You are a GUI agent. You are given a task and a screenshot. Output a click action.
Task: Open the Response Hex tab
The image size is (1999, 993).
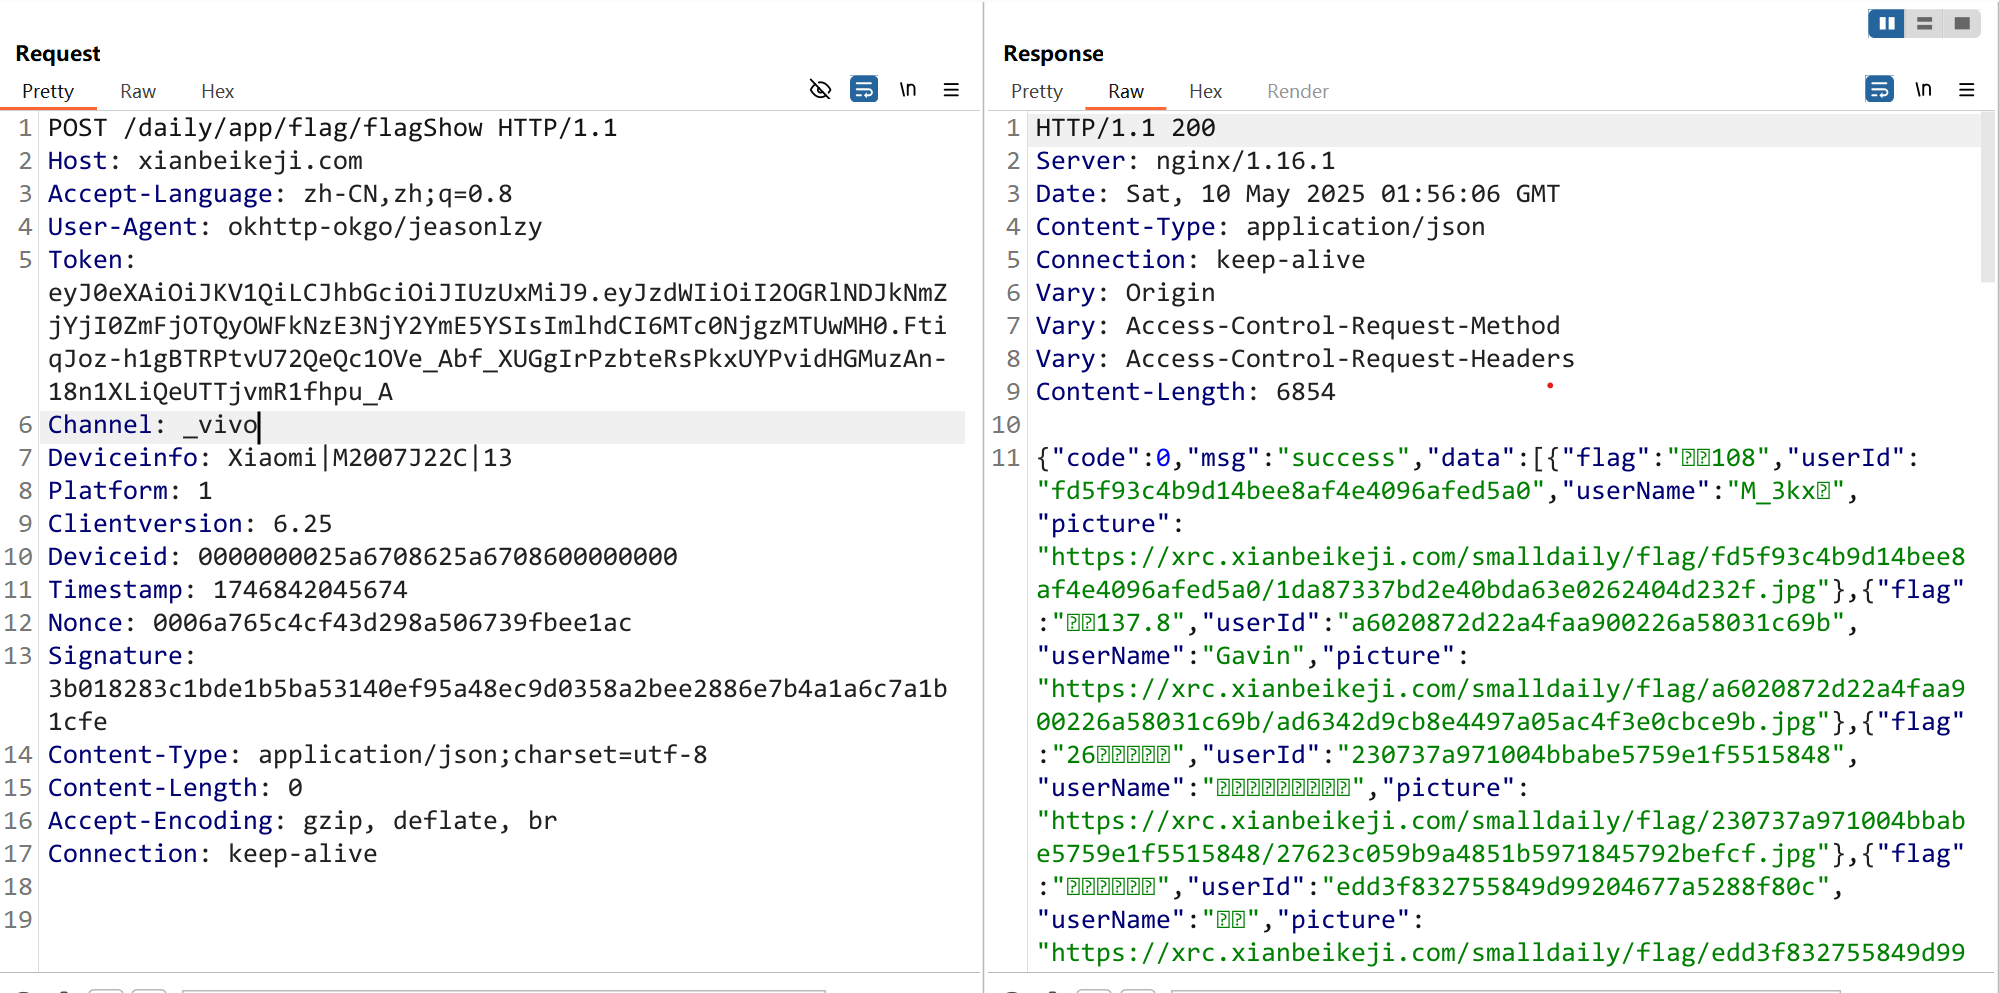click(1205, 91)
